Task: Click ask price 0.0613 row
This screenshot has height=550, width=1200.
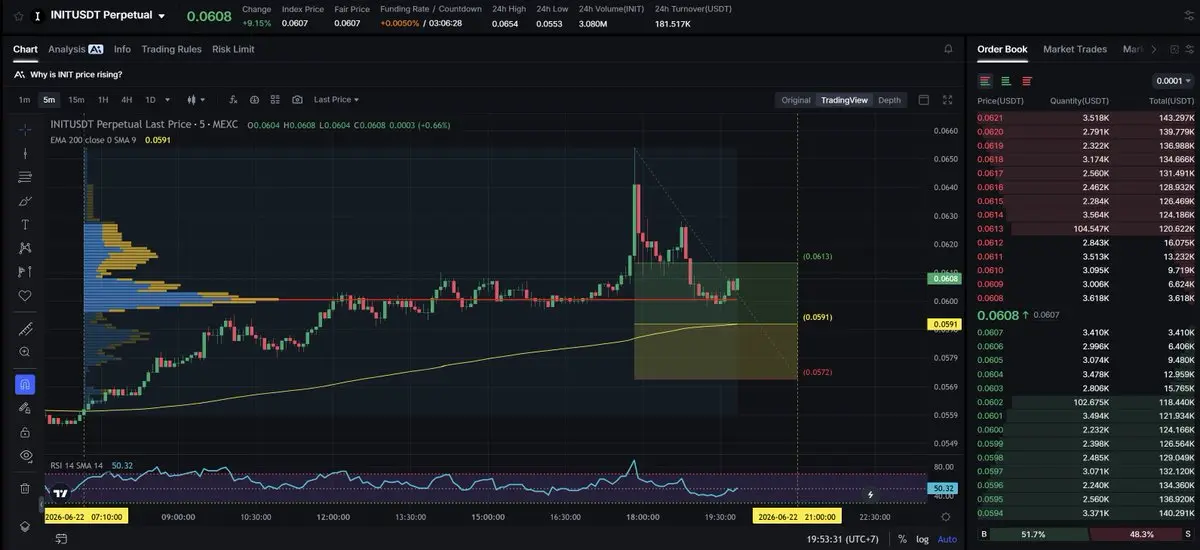Action: click(x=1086, y=229)
